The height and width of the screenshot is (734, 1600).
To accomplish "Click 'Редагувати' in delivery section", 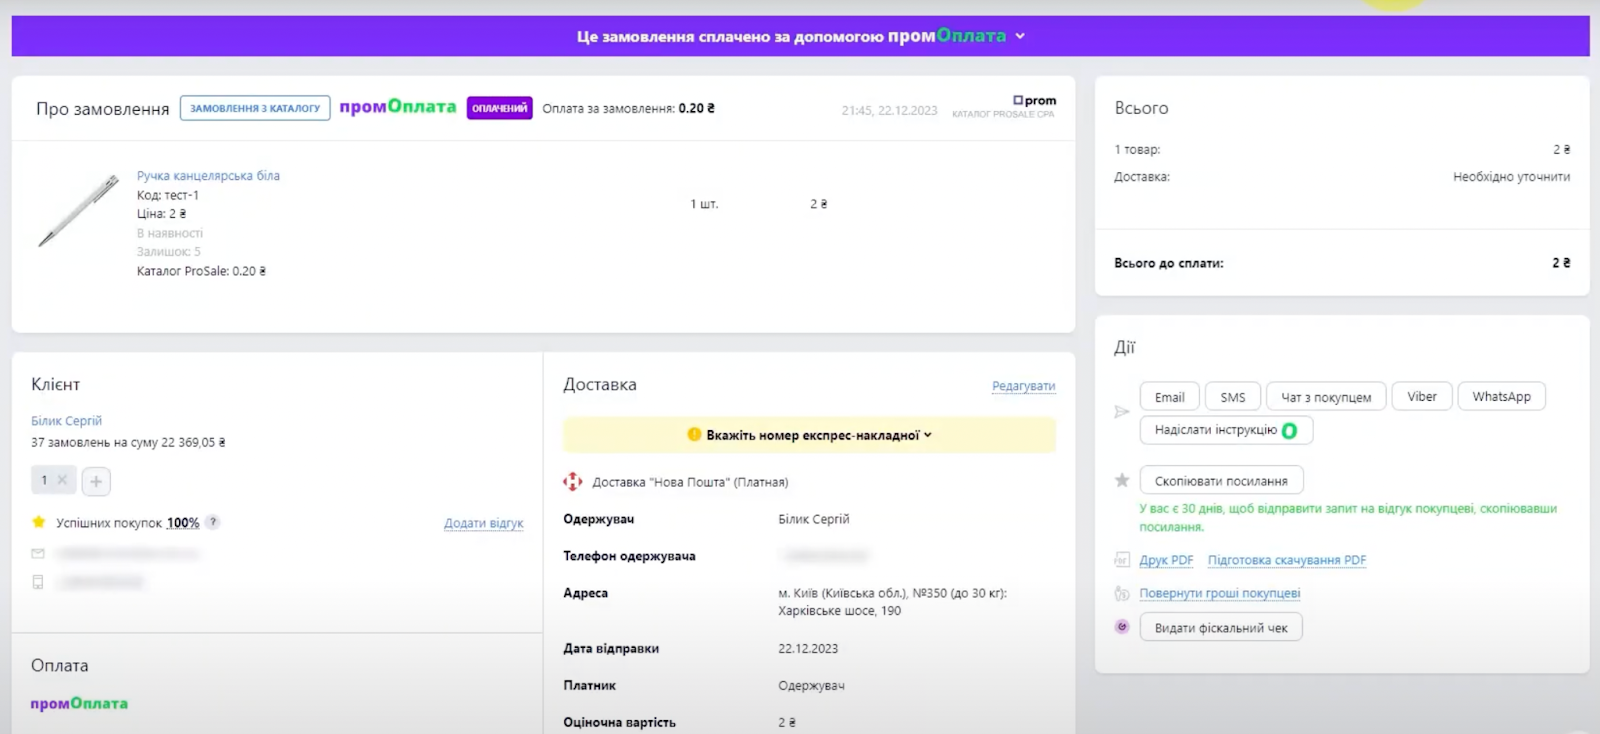I will tap(1023, 386).
